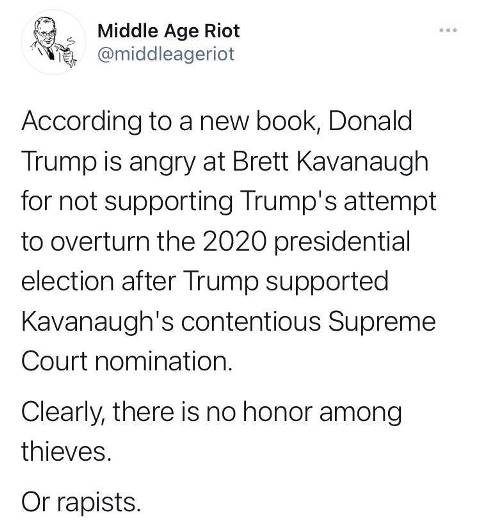
Task: Click the possessive word 'Kavanaugh's'
Action: coord(98,322)
